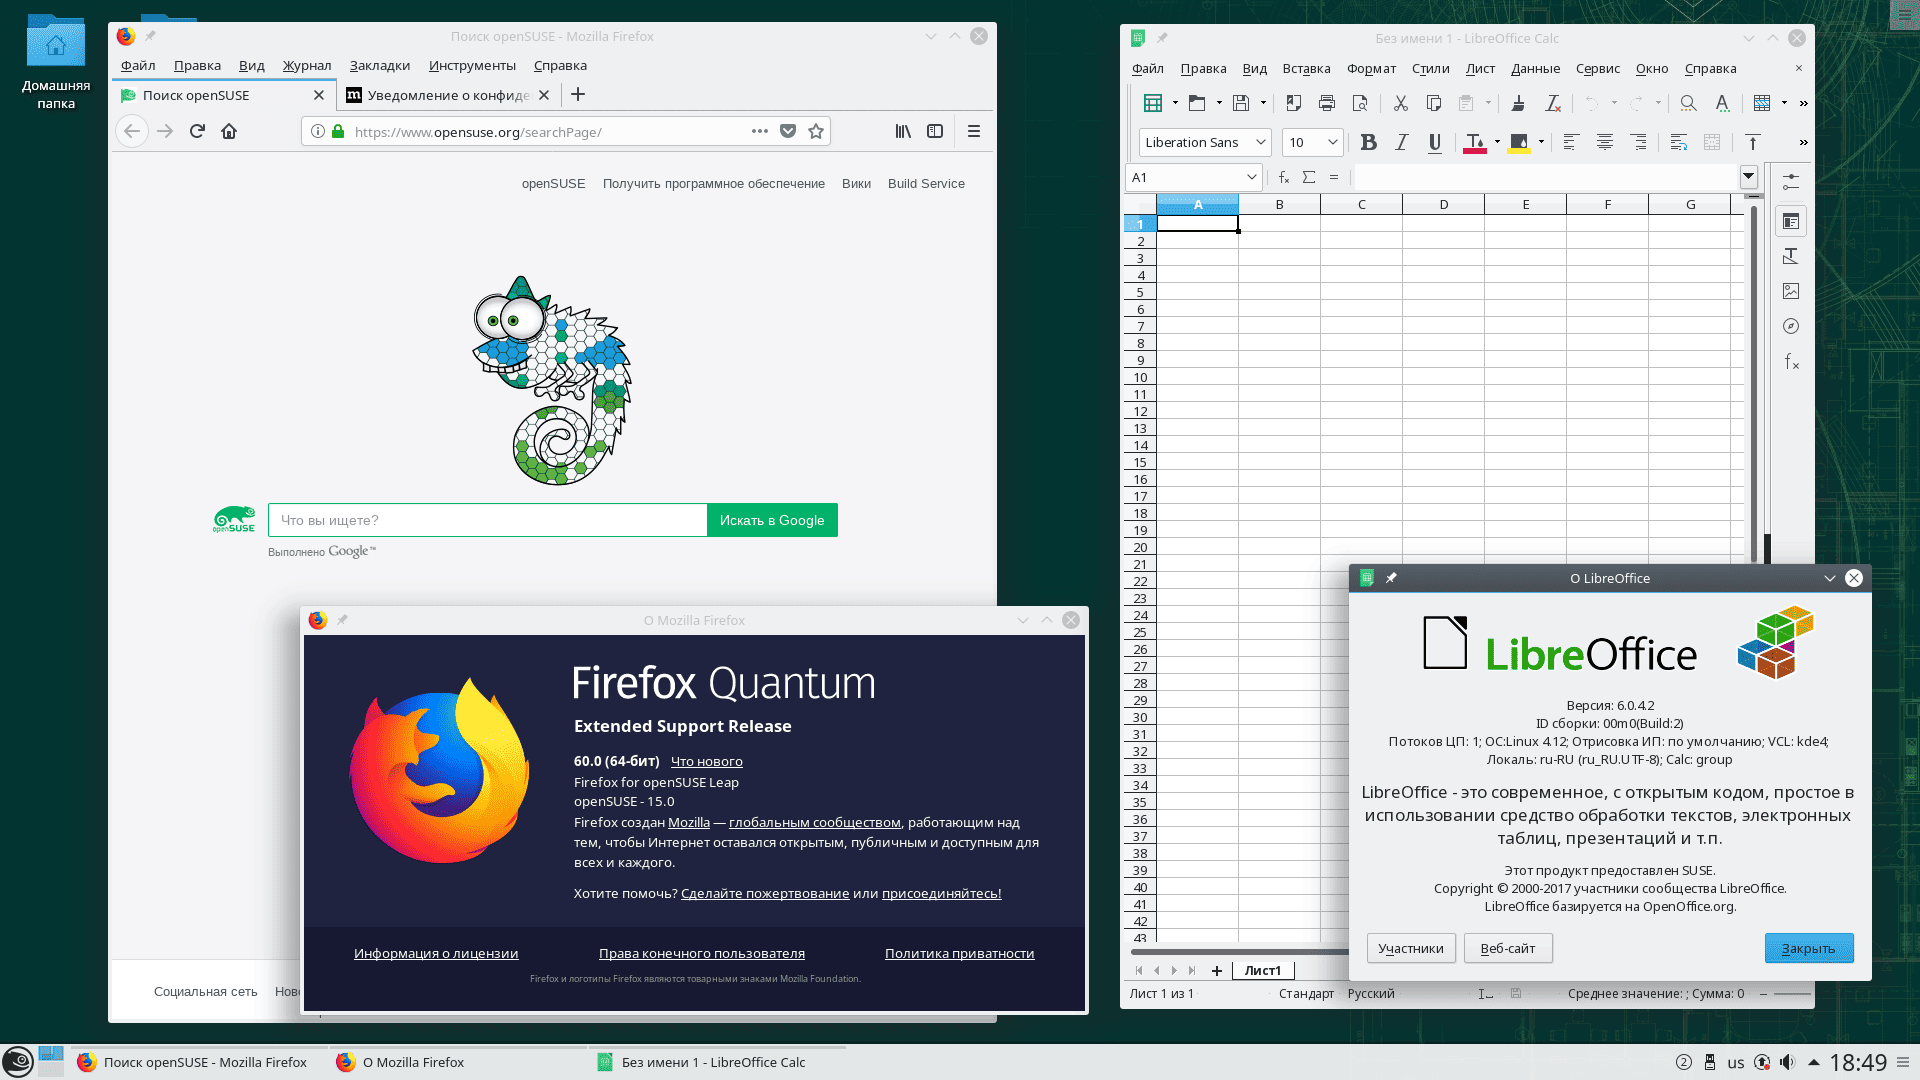Open Firefox Library icon
This screenshot has height=1080, width=1920.
pos(903,131)
